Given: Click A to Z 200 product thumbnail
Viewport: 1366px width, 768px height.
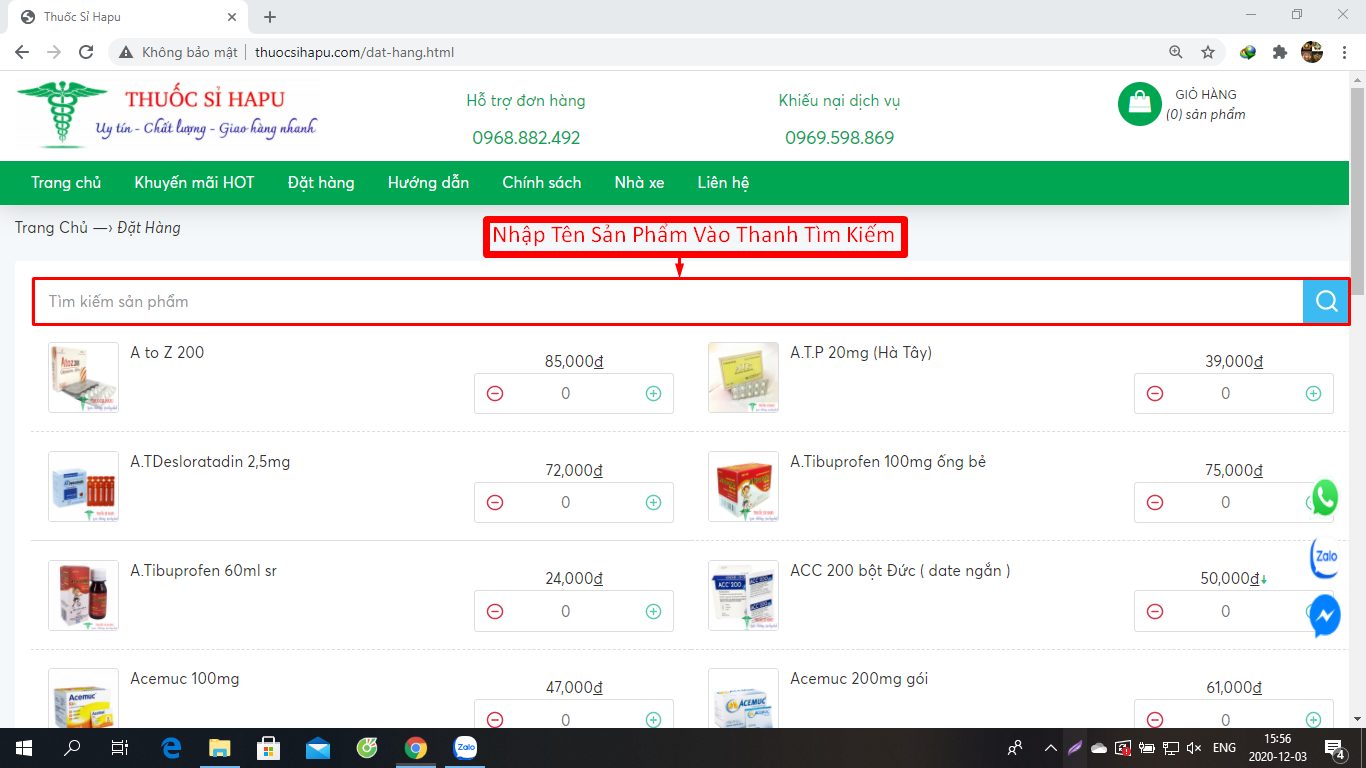Looking at the screenshot, I should (84, 378).
